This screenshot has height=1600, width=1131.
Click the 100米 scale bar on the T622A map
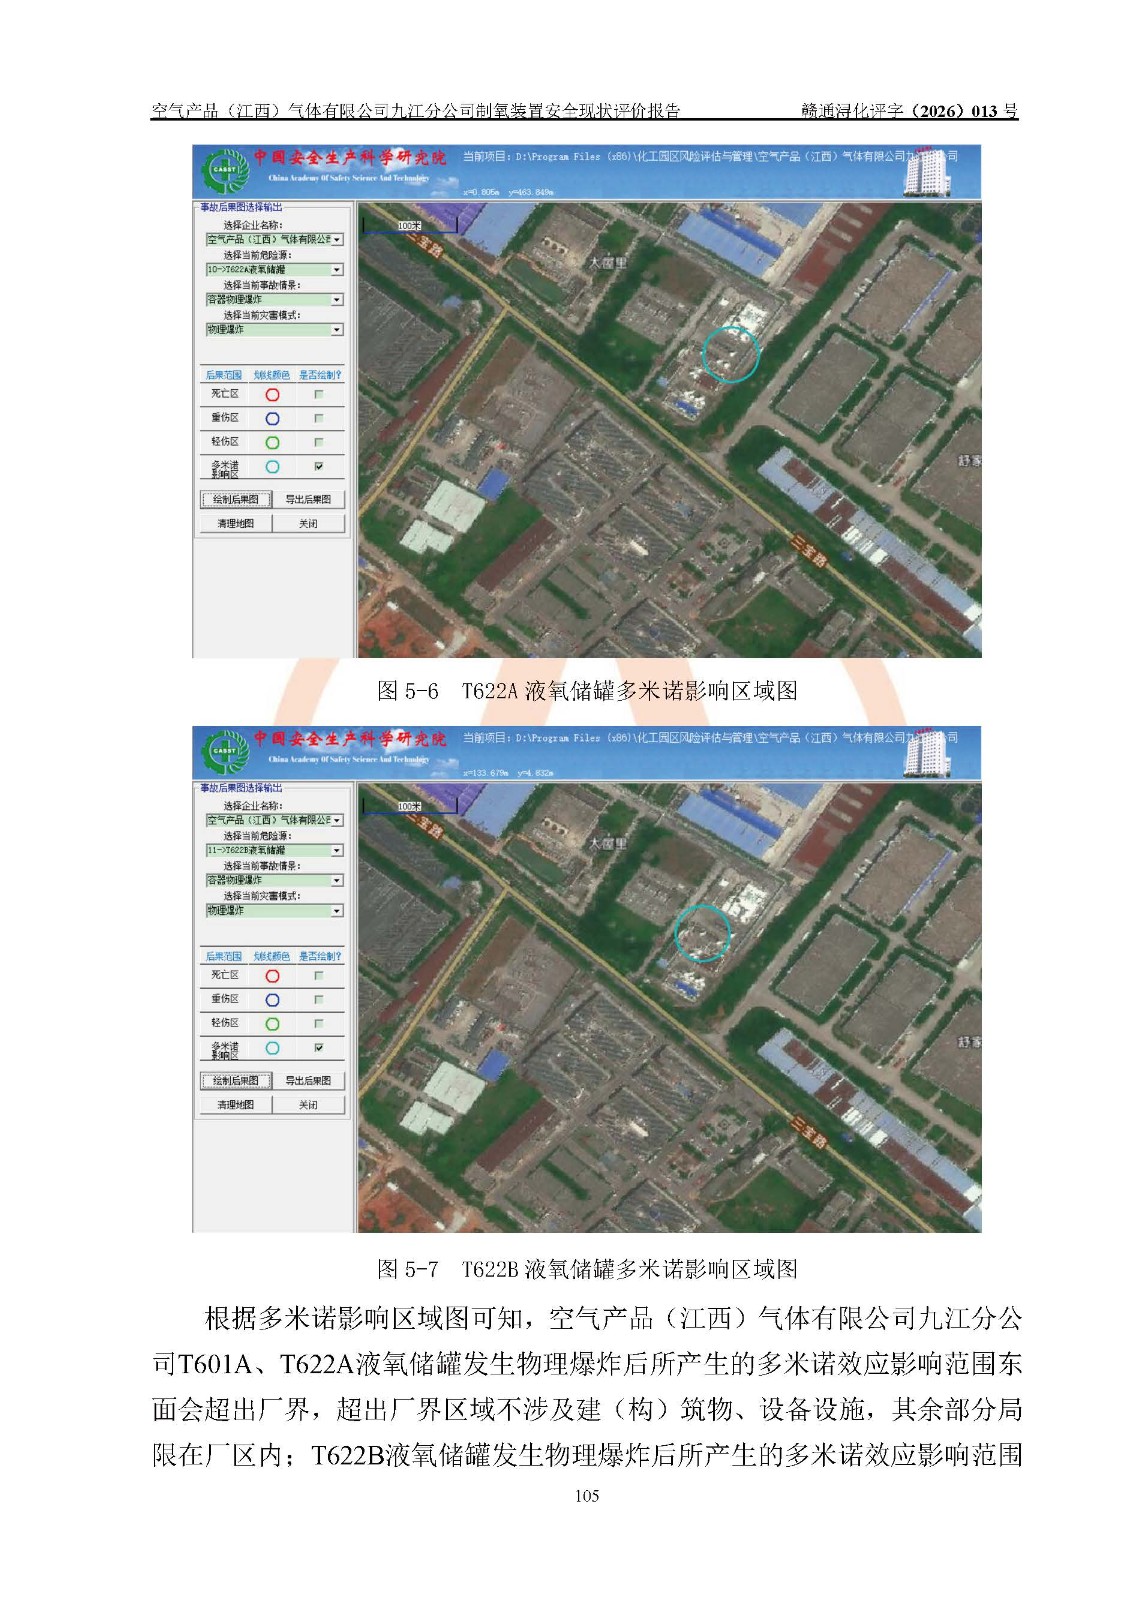pos(409,227)
